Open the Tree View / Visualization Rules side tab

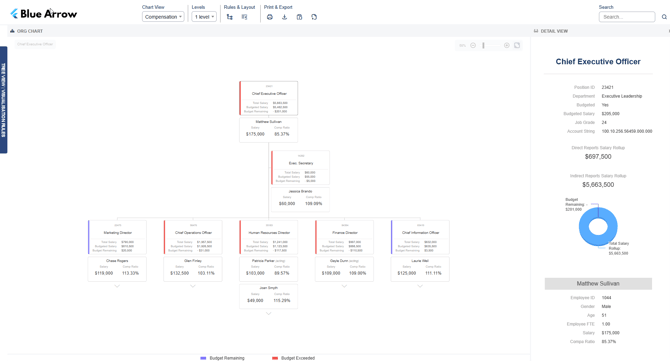point(3,100)
